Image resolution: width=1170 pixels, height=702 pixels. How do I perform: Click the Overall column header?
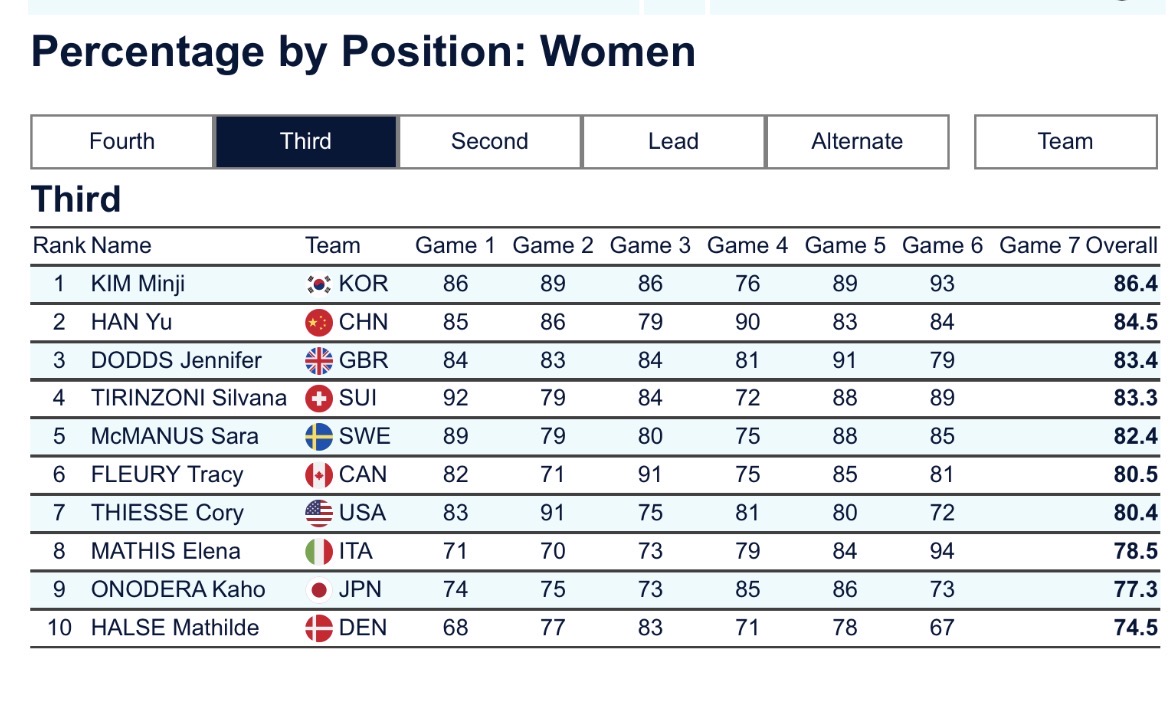pos(1121,246)
